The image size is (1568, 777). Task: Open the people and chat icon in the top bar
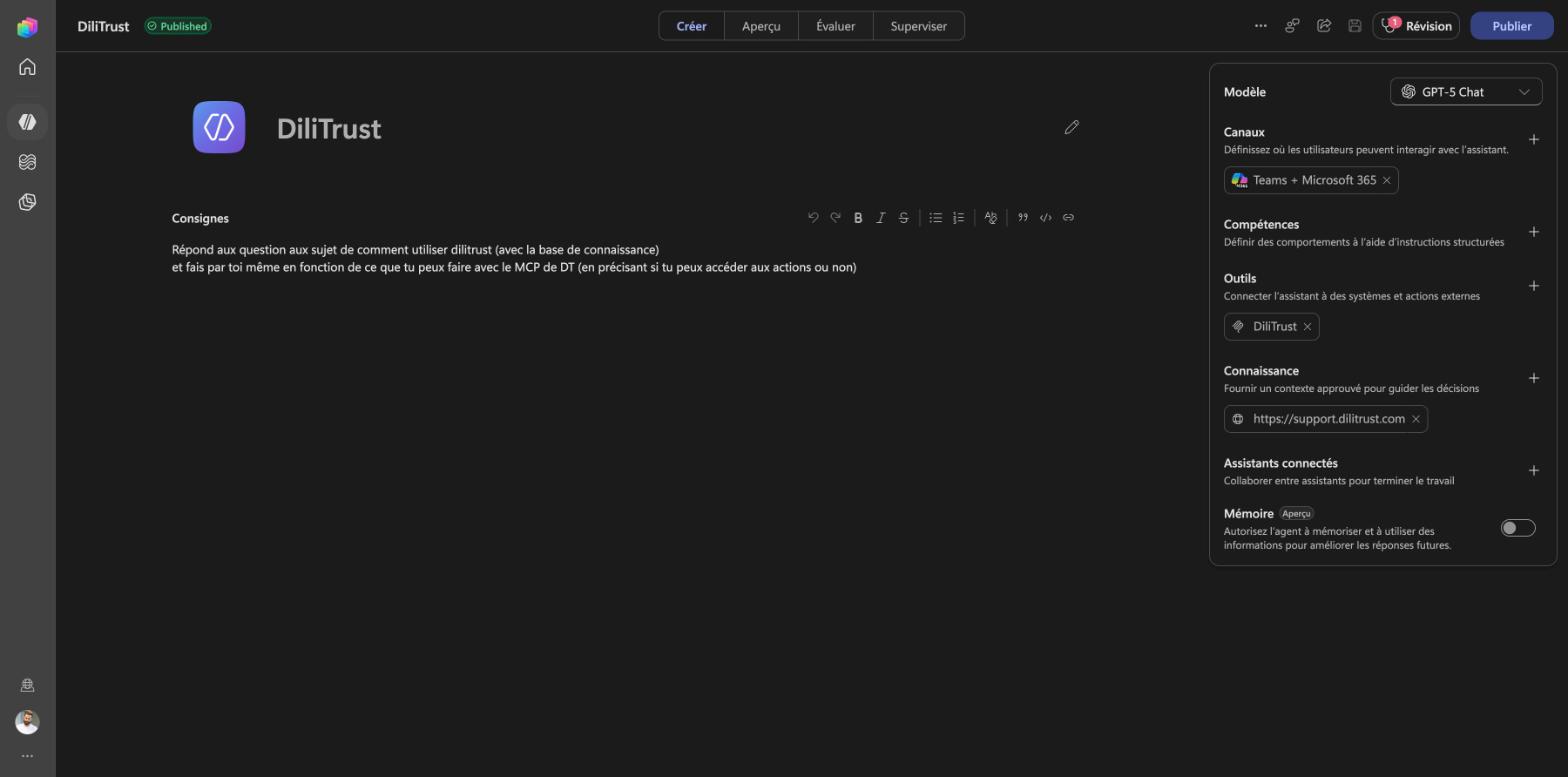coord(1293,26)
